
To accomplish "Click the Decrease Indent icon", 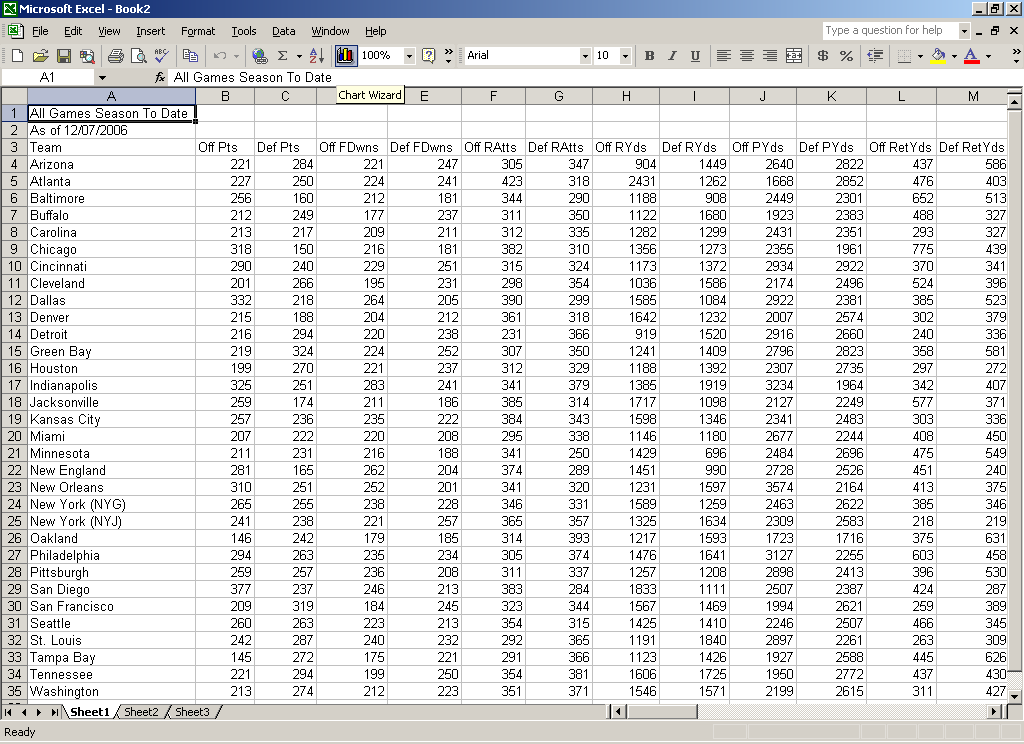I will pos(875,56).
